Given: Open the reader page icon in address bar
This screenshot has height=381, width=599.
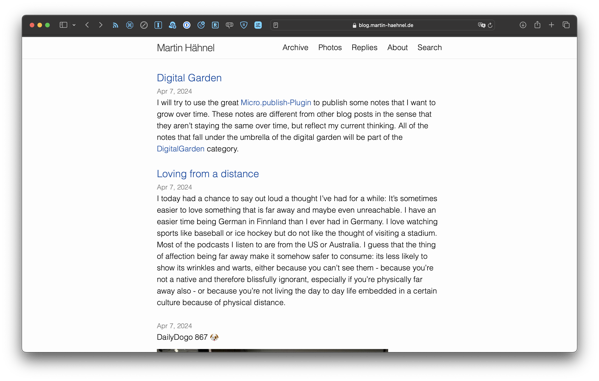Looking at the screenshot, I should coord(275,25).
